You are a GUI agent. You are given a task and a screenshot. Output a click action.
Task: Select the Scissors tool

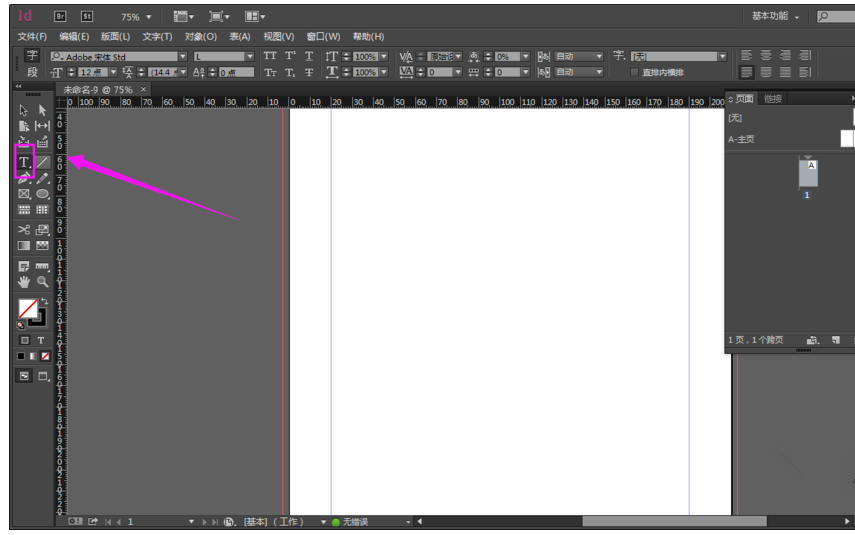(x=24, y=229)
